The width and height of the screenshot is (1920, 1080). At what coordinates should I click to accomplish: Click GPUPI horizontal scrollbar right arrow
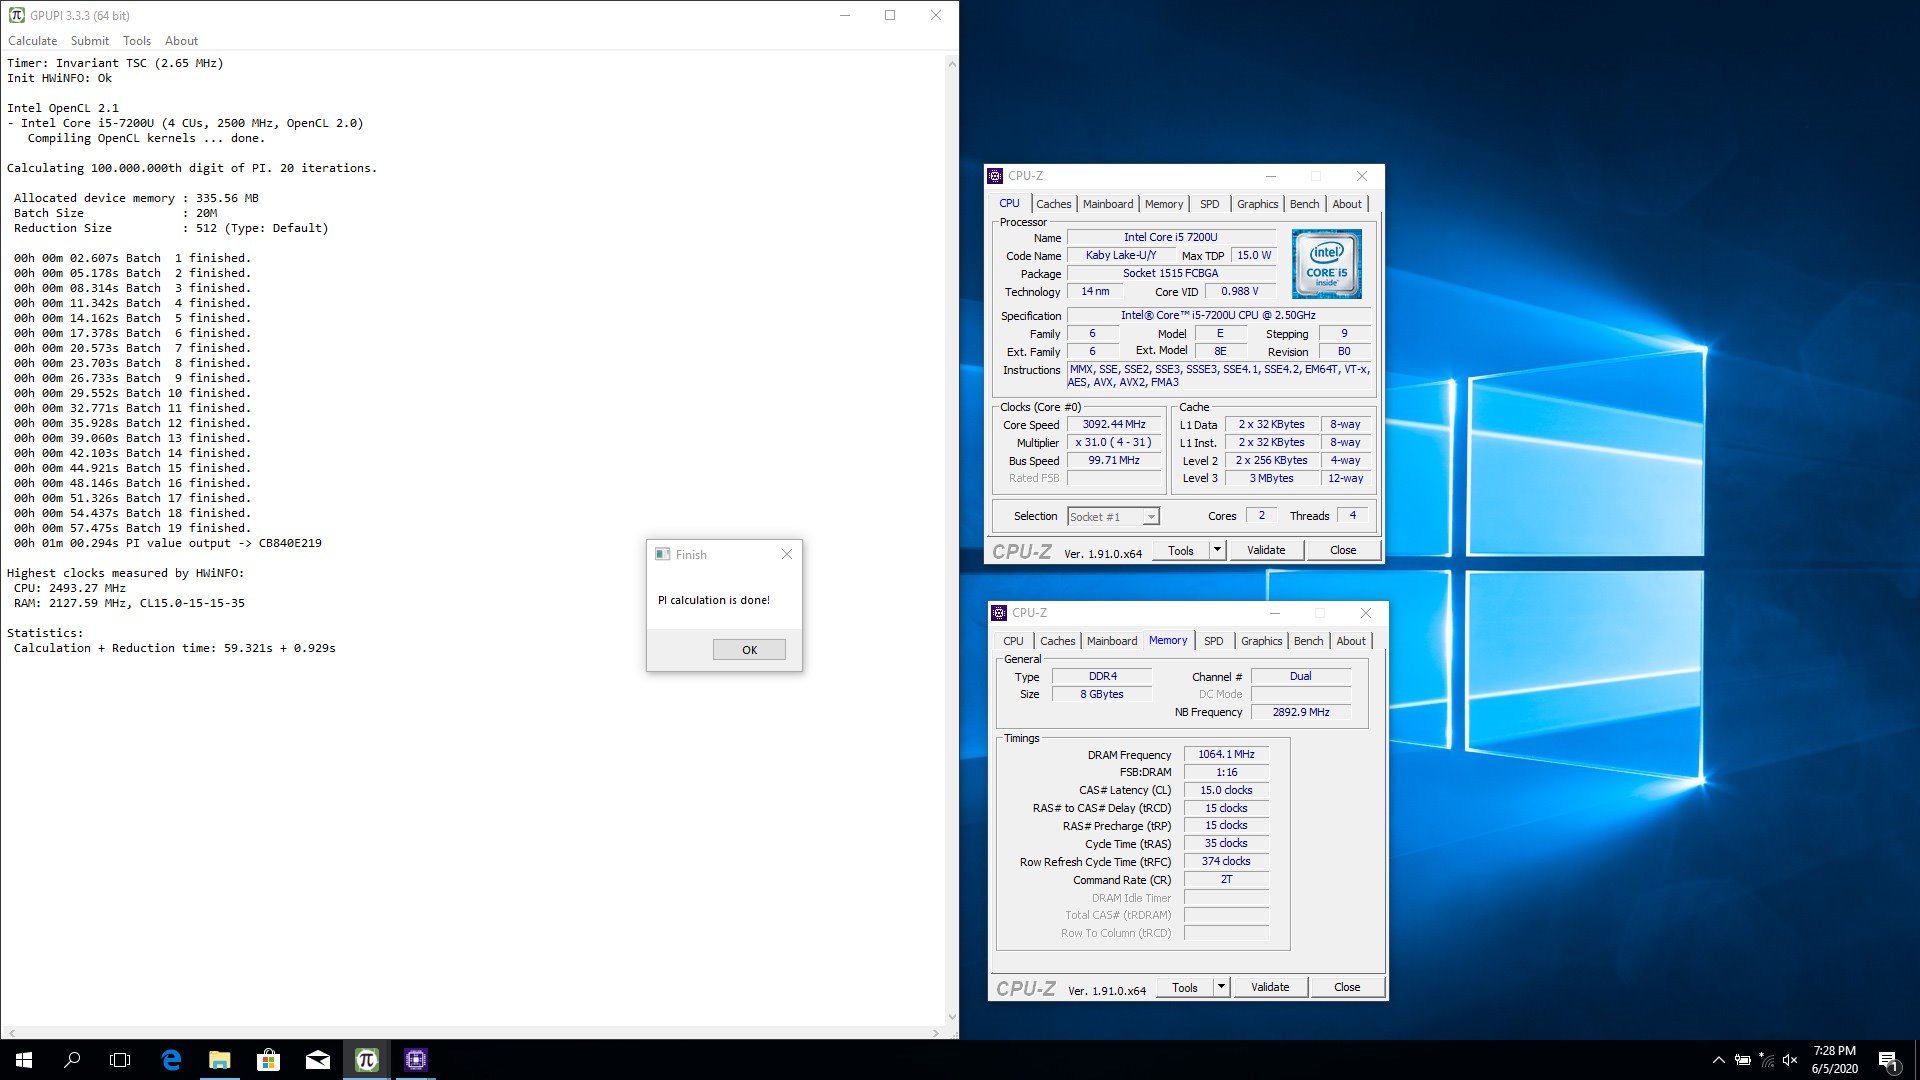tap(936, 1033)
